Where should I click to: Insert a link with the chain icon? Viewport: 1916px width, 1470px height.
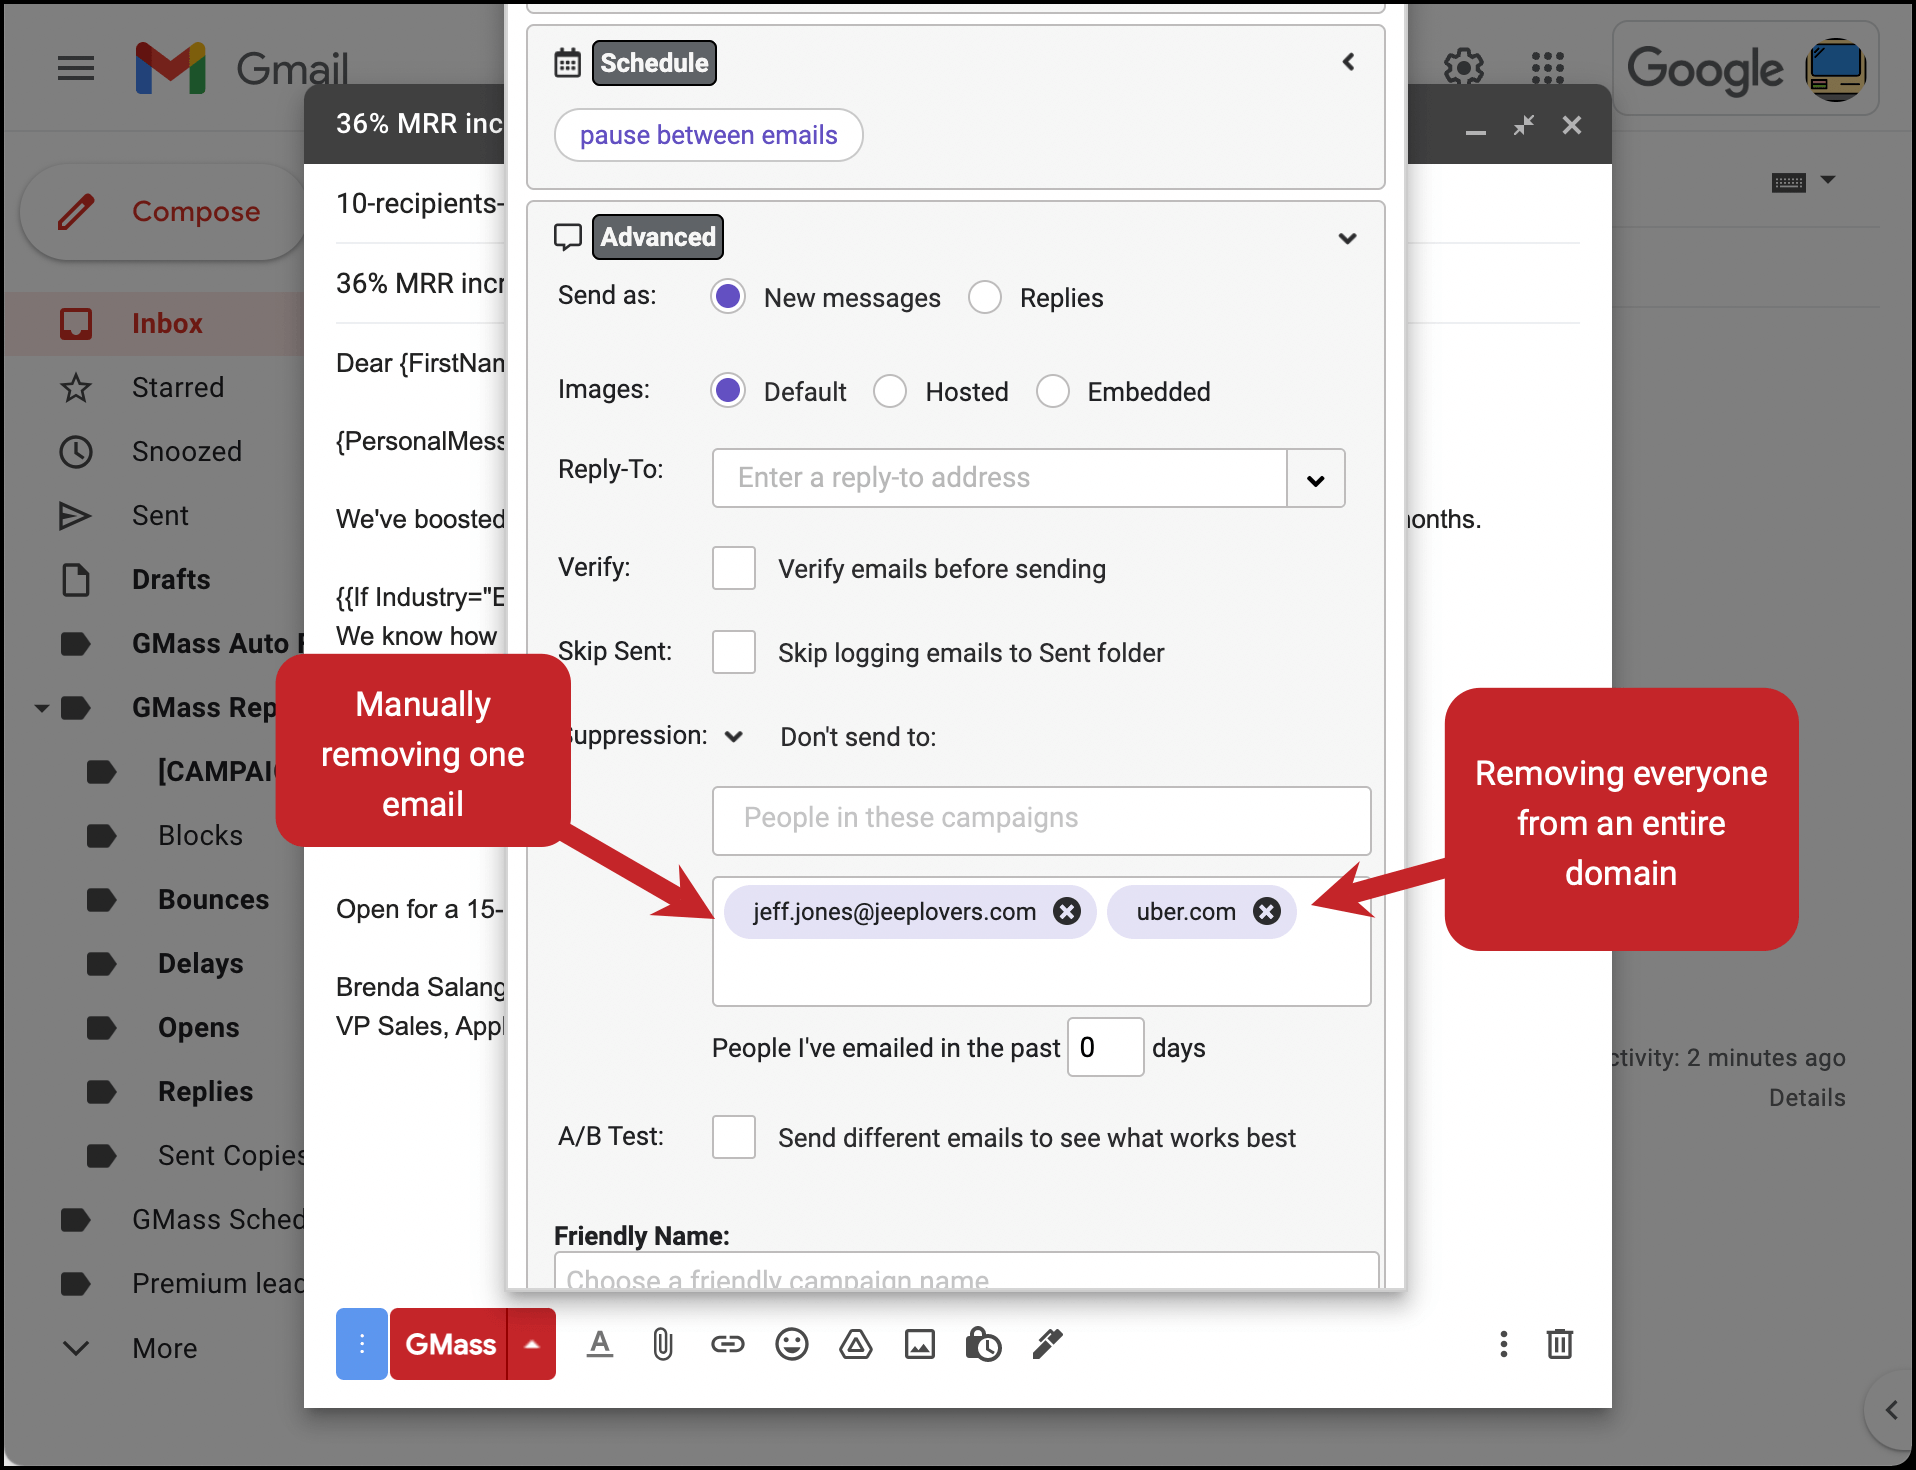click(727, 1344)
